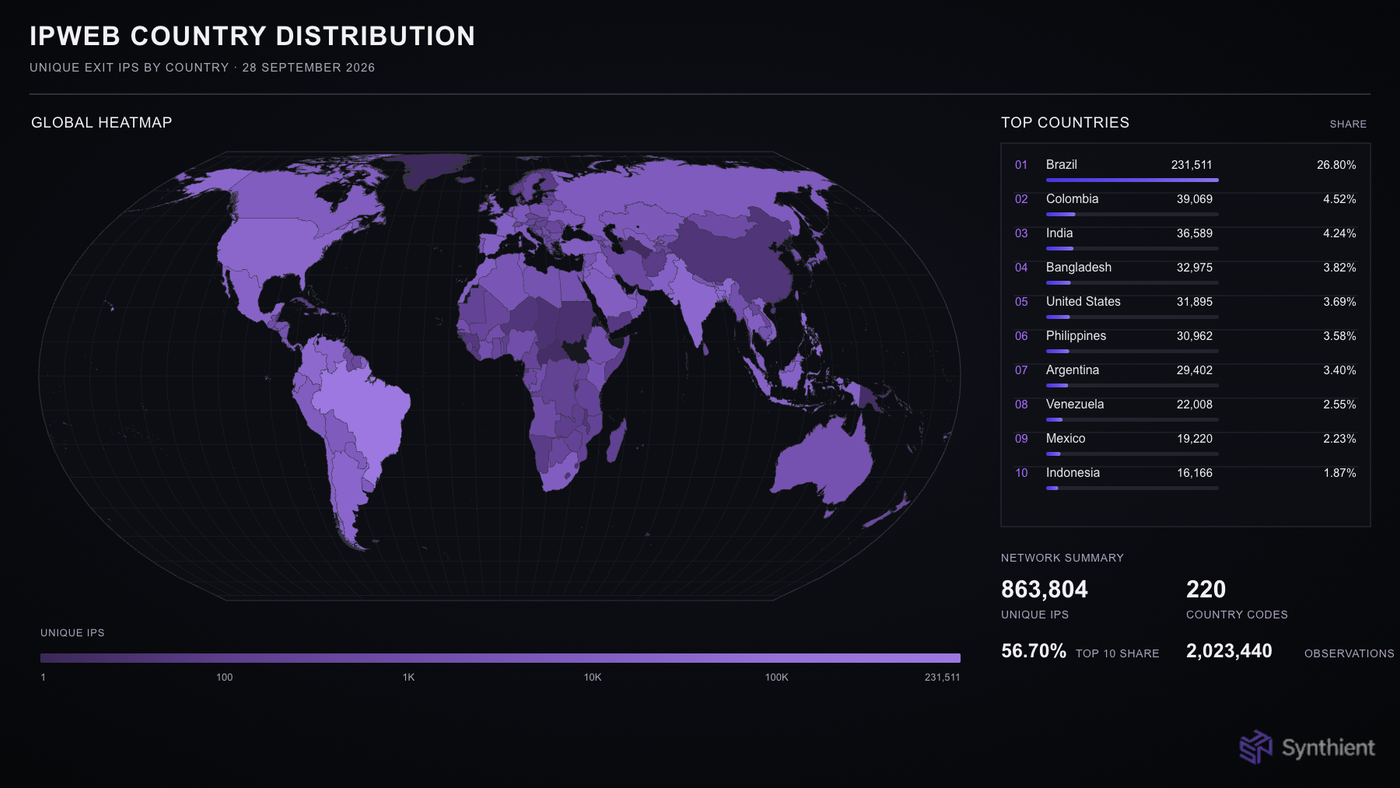This screenshot has width=1400, height=788.
Task: Click the TOP COUNTRIES heading
Action: (x=1065, y=122)
